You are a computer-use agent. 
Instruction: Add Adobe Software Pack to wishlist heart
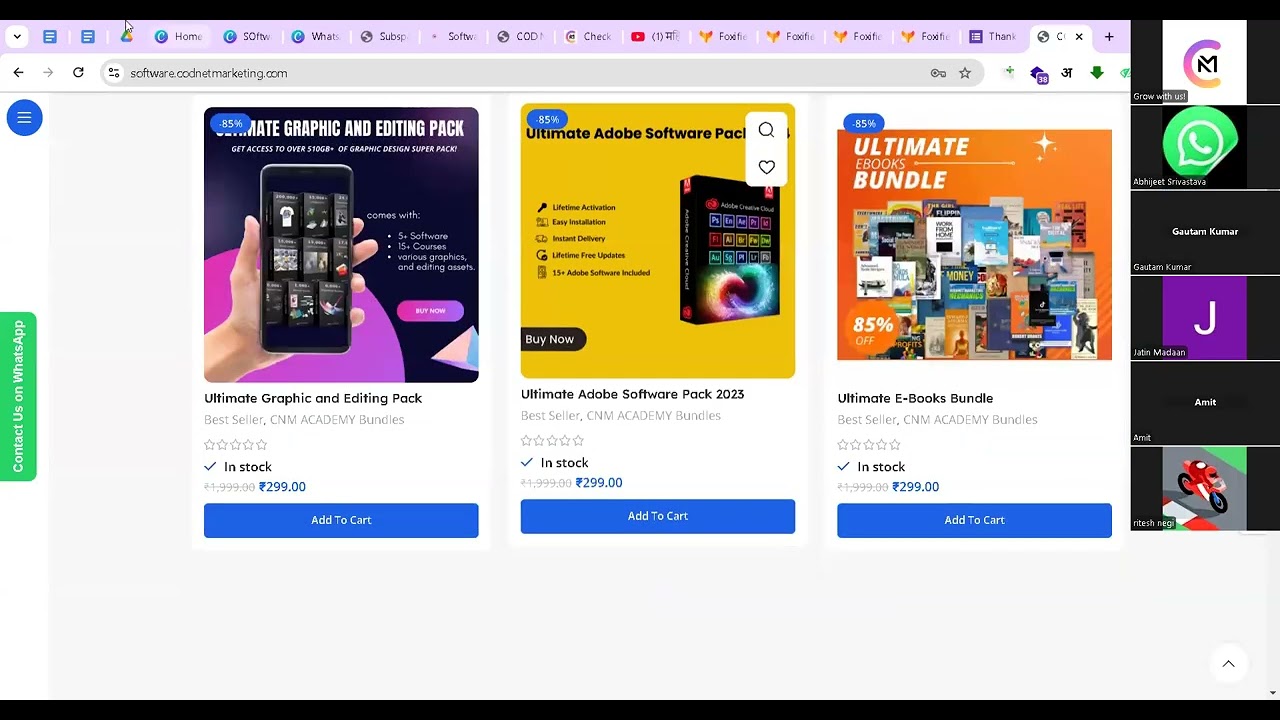(766, 167)
